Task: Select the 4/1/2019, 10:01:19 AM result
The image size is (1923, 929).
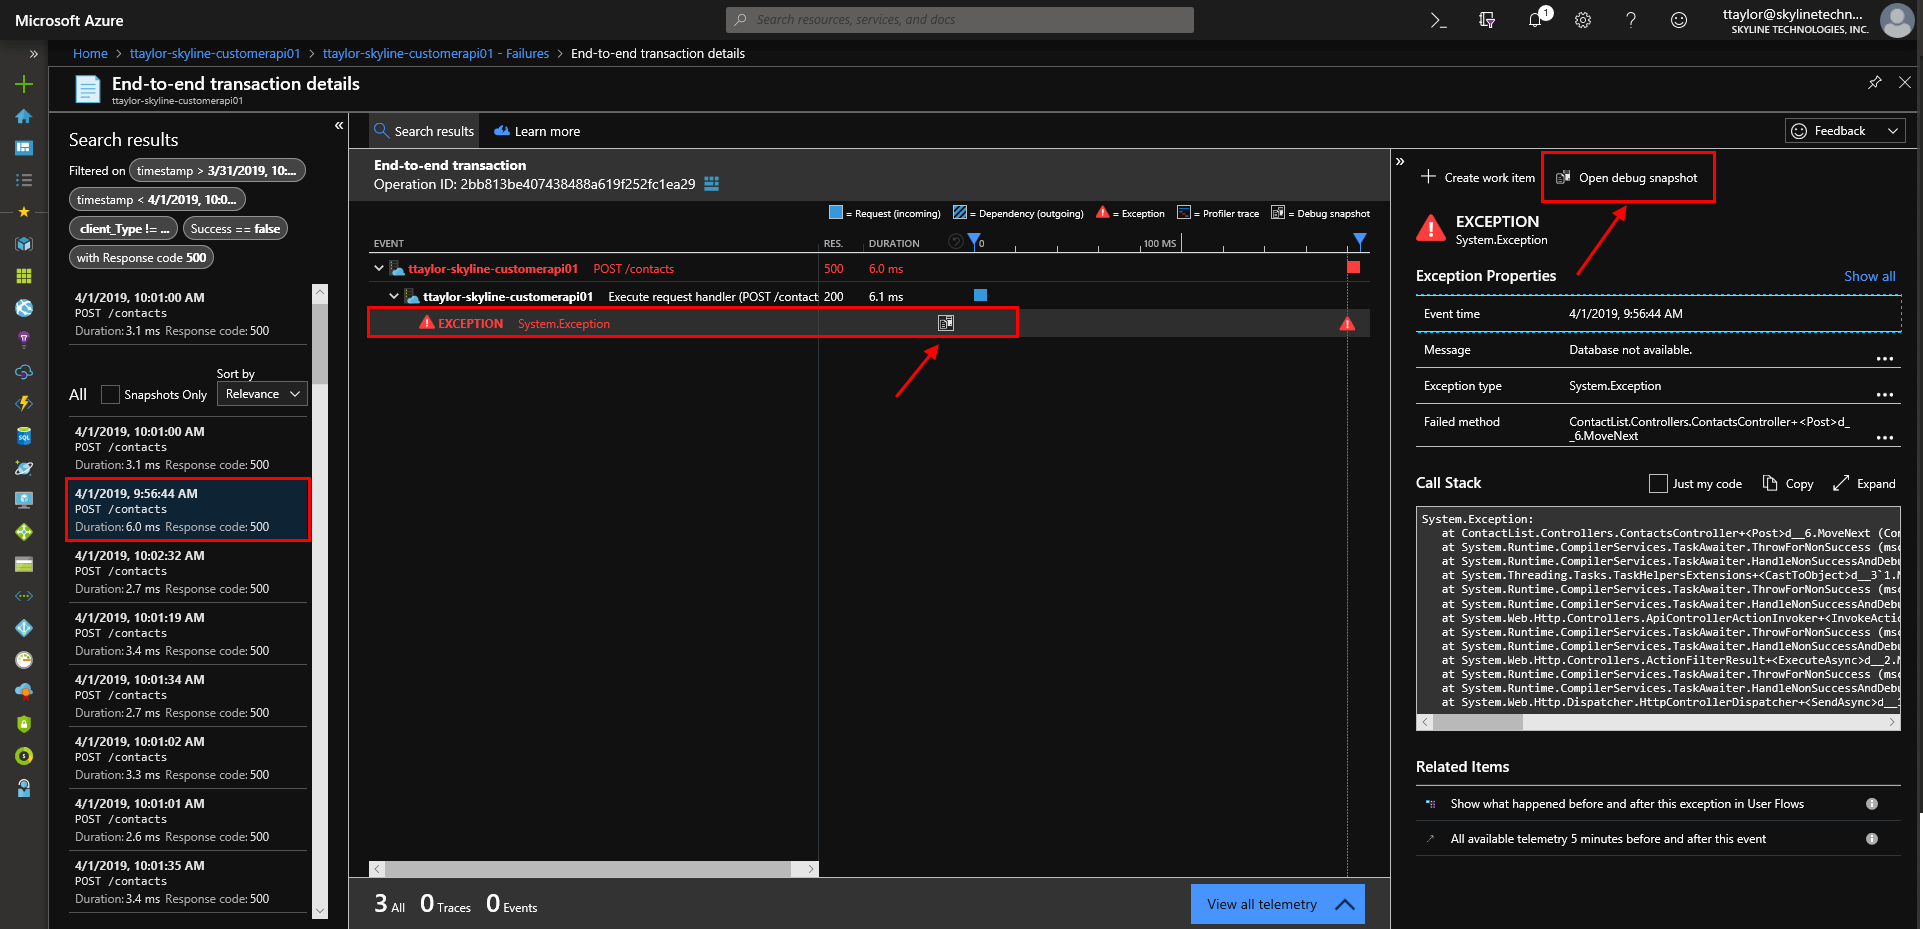Action: [188, 634]
